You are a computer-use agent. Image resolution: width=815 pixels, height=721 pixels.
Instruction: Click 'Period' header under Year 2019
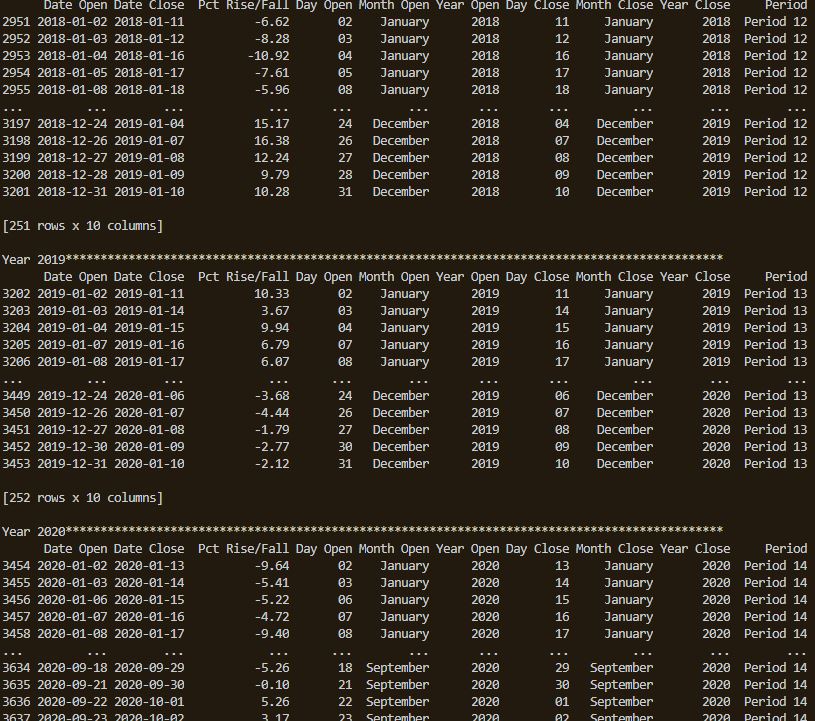tap(786, 277)
